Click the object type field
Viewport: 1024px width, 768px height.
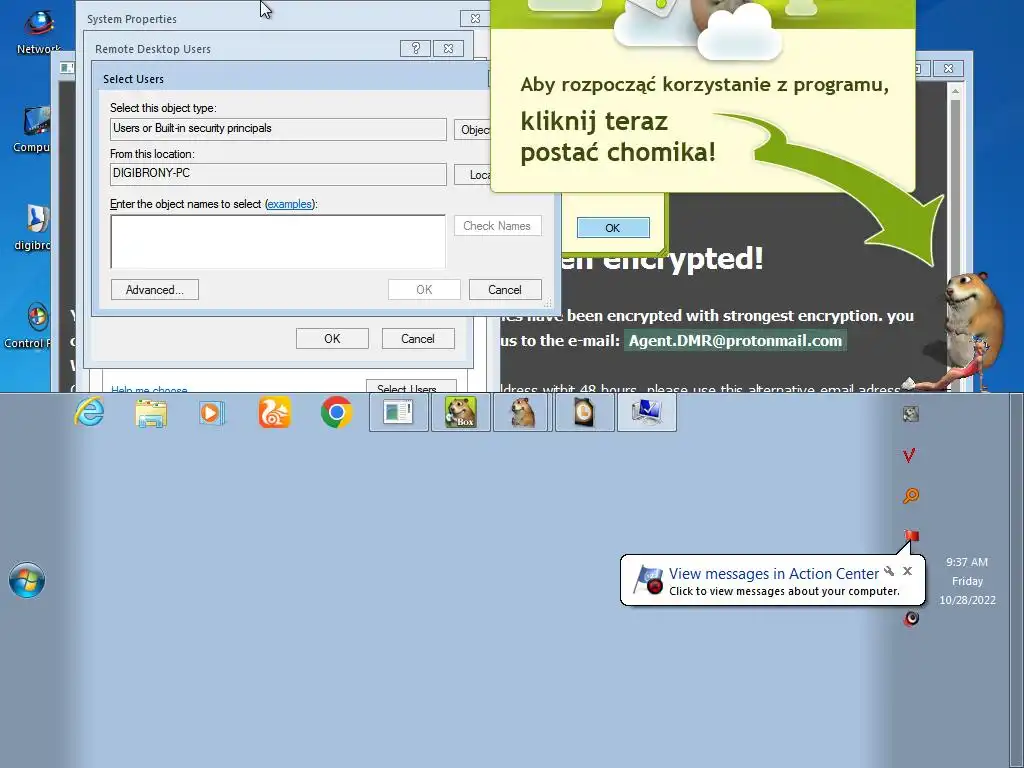coord(278,129)
